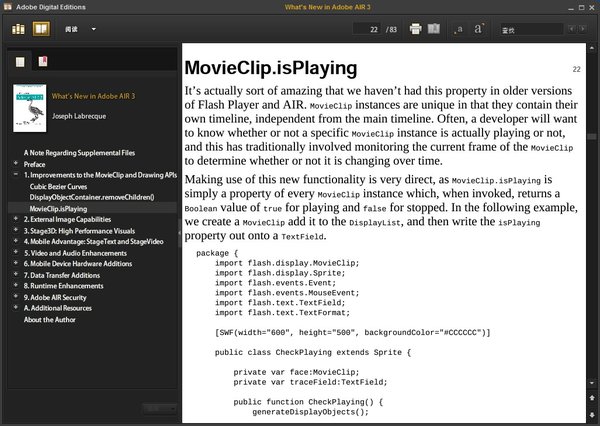600x426 pixels.
Task: Decrease text size with small 'a'
Action: [459, 30]
